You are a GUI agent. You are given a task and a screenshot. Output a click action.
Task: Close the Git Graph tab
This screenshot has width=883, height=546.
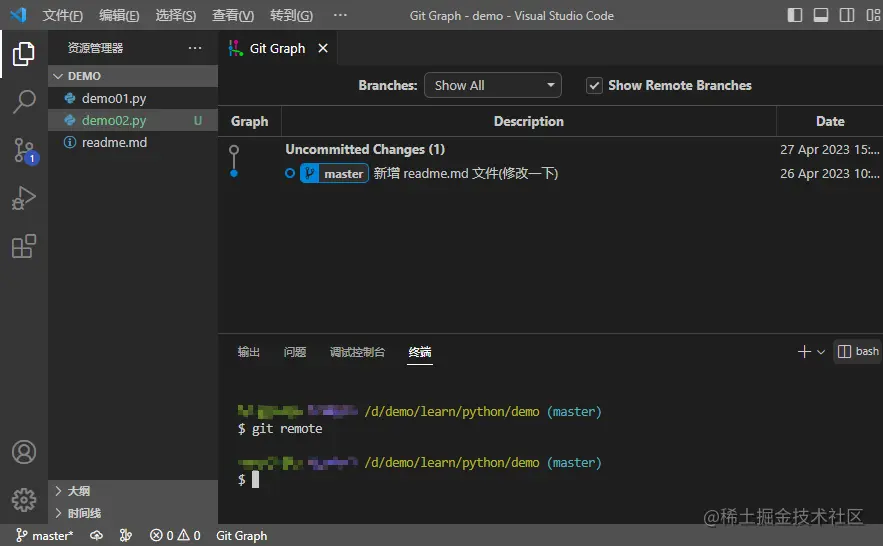coord(323,48)
